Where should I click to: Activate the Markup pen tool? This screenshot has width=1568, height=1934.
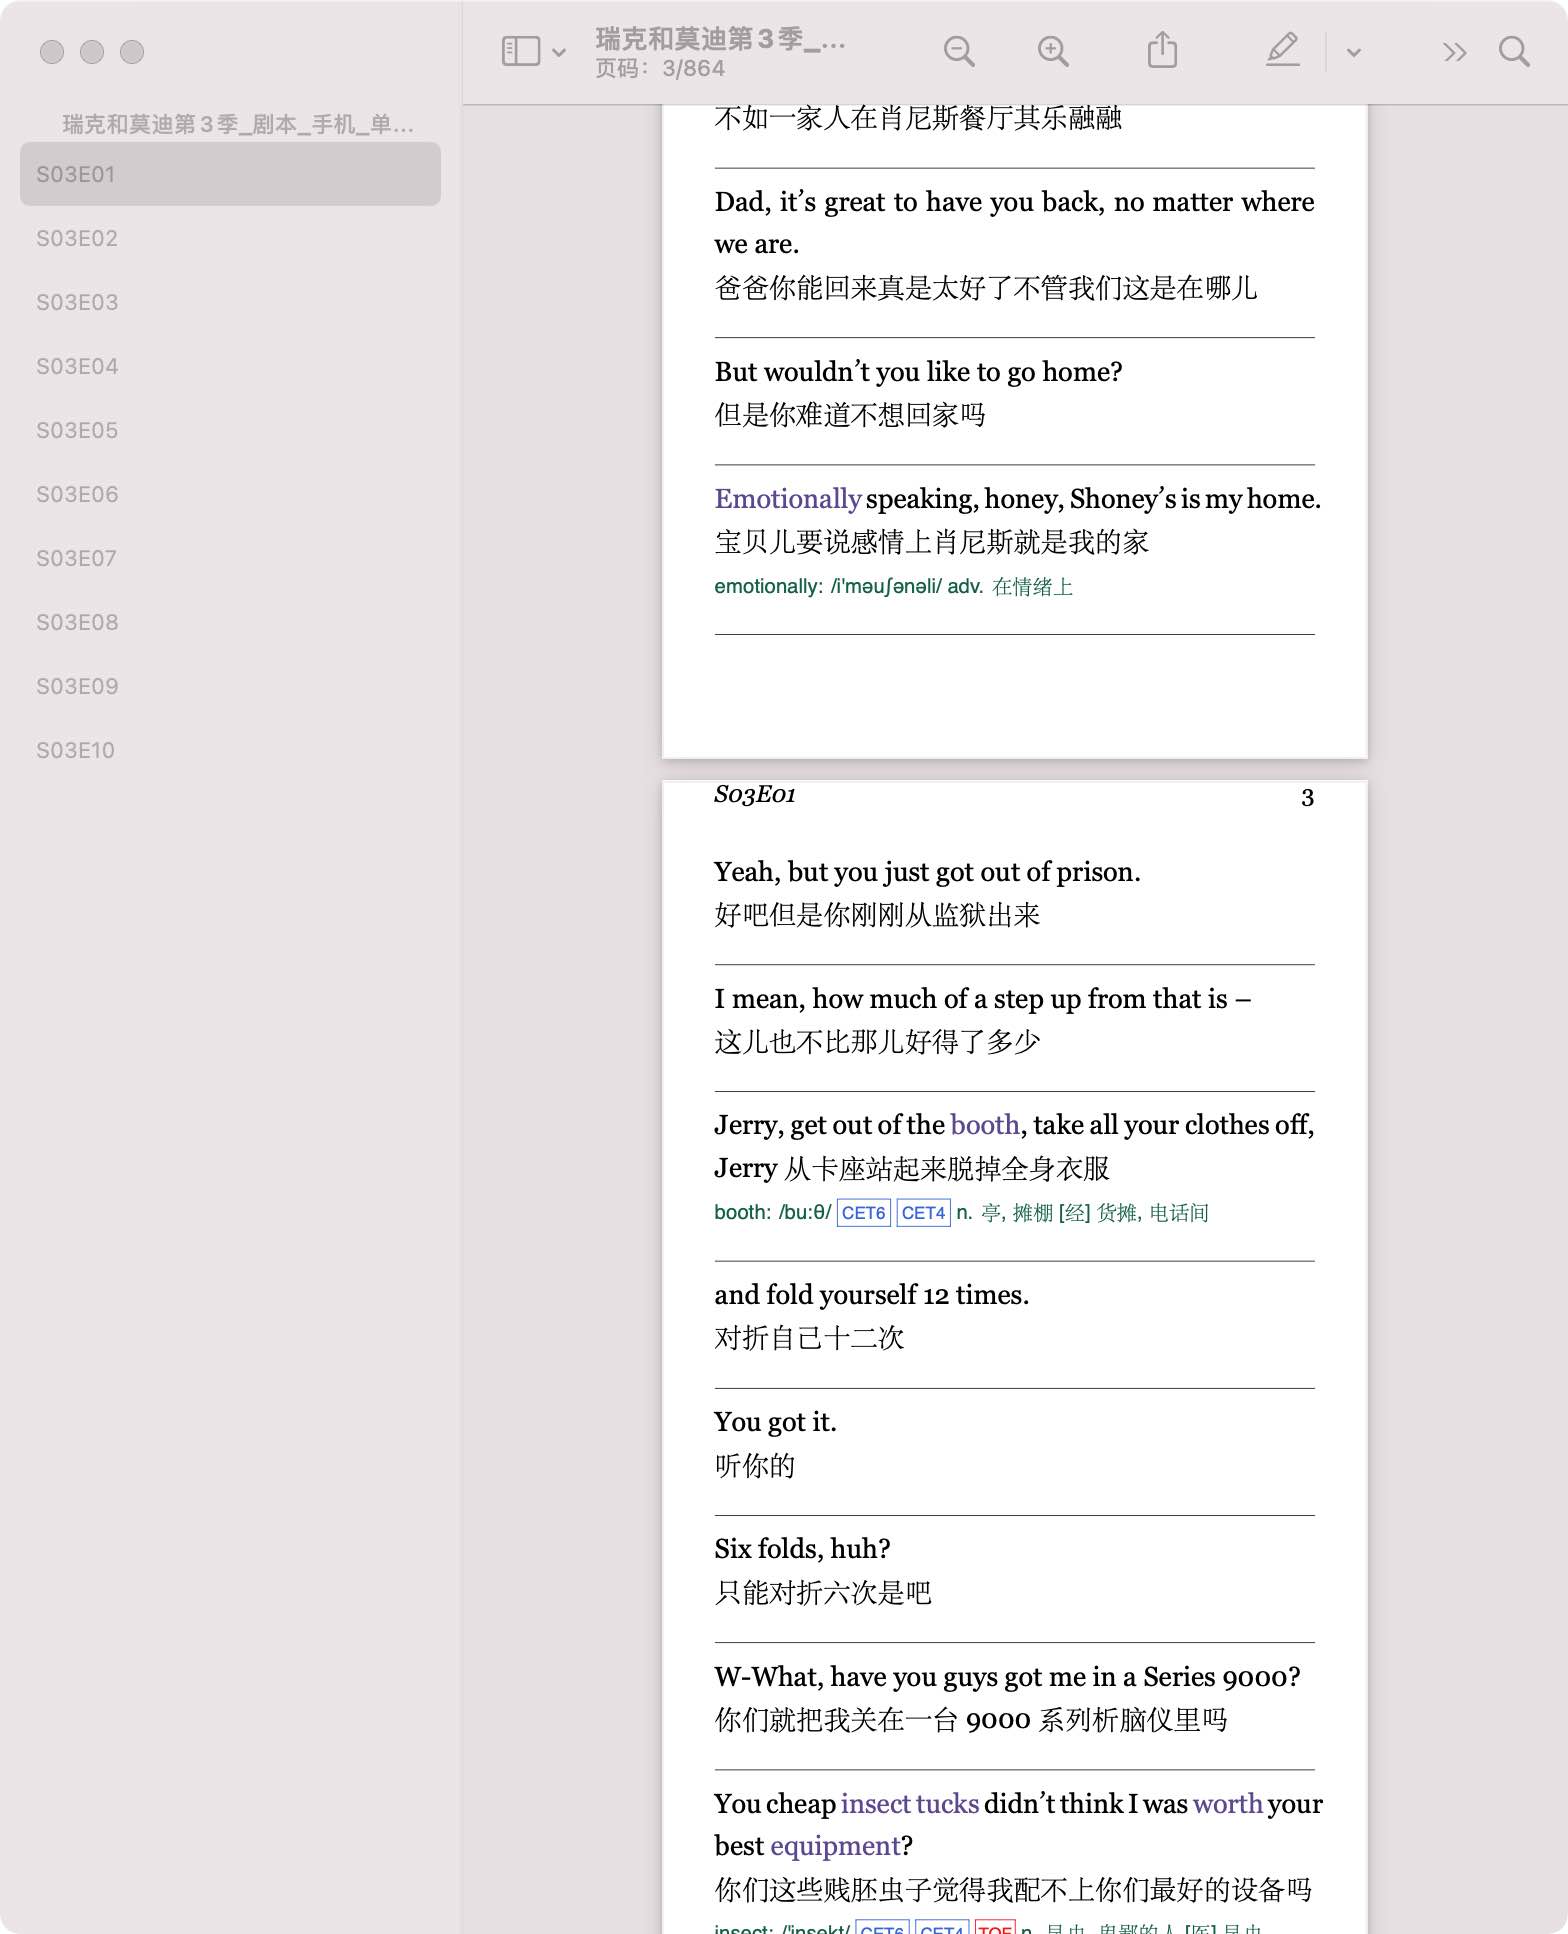pyautogui.click(x=1282, y=50)
